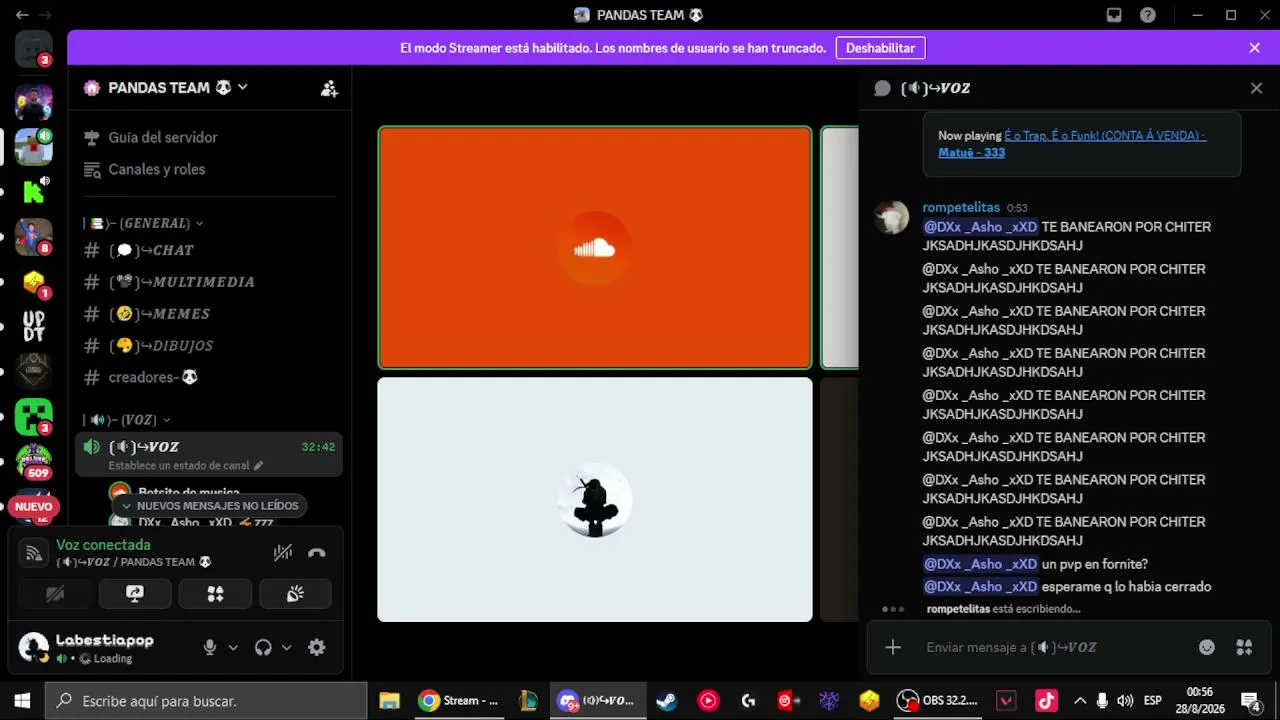This screenshot has width=1280, height=720.
Task: Open the Windows Start menu
Action: click(x=22, y=701)
